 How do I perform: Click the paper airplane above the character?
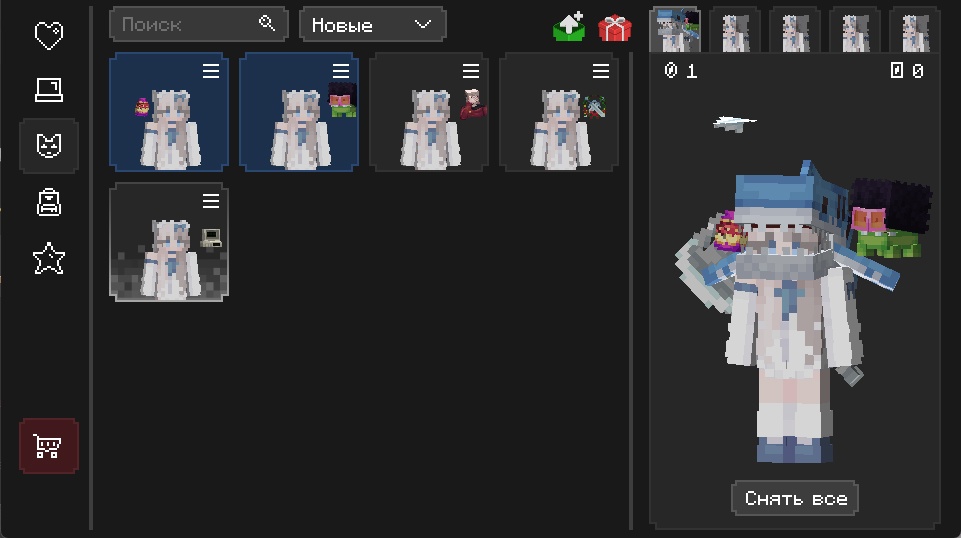(x=735, y=123)
